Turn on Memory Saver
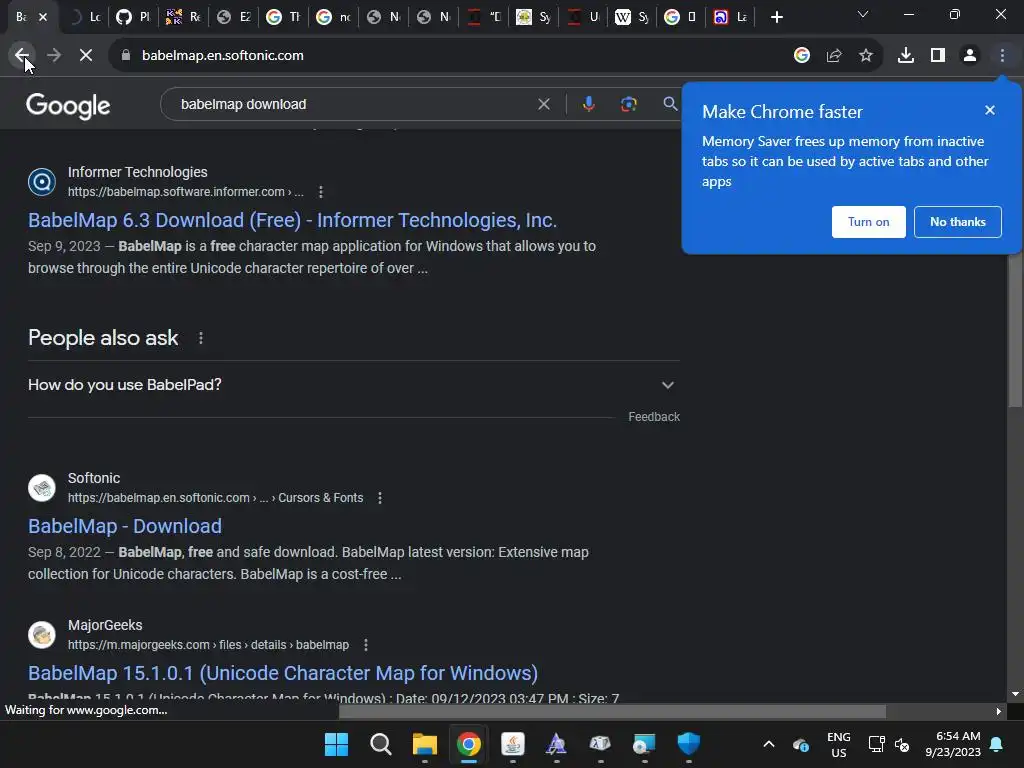 click(x=869, y=222)
